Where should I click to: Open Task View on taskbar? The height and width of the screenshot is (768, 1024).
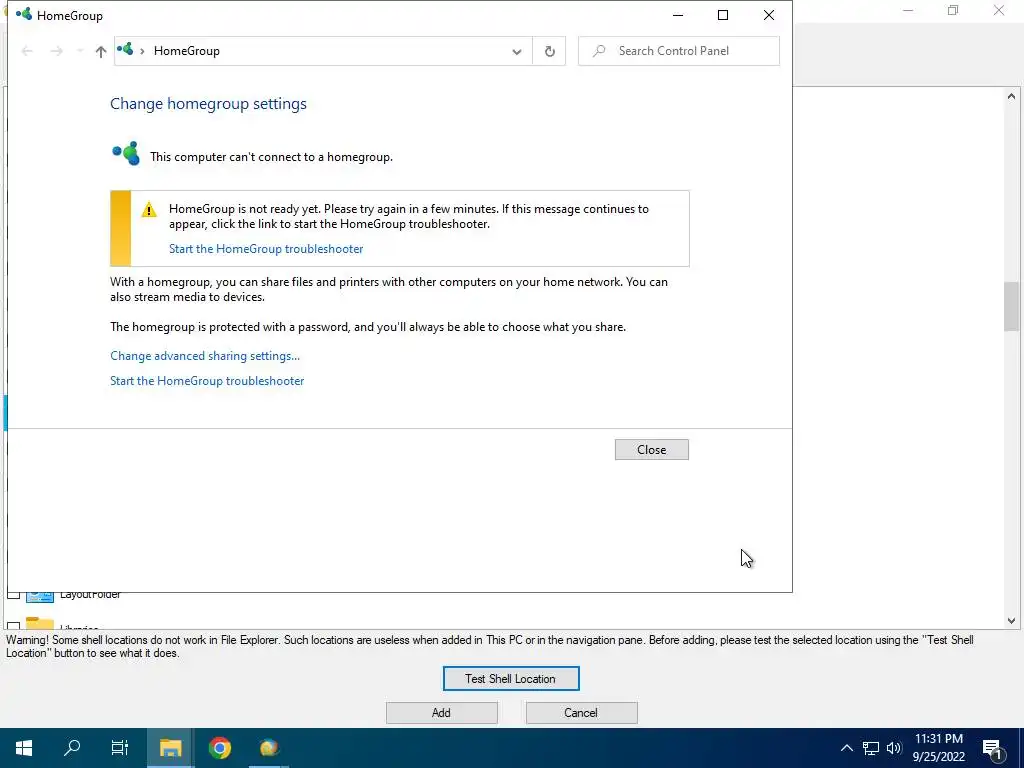[120, 748]
